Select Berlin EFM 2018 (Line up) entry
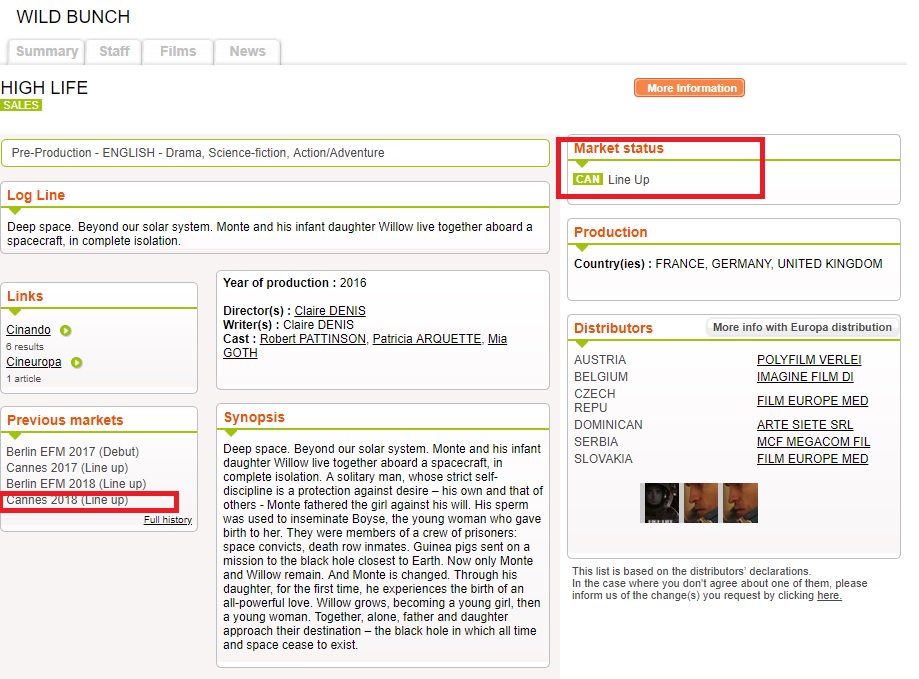This screenshot has height=679, width=919. coord(76,483)
